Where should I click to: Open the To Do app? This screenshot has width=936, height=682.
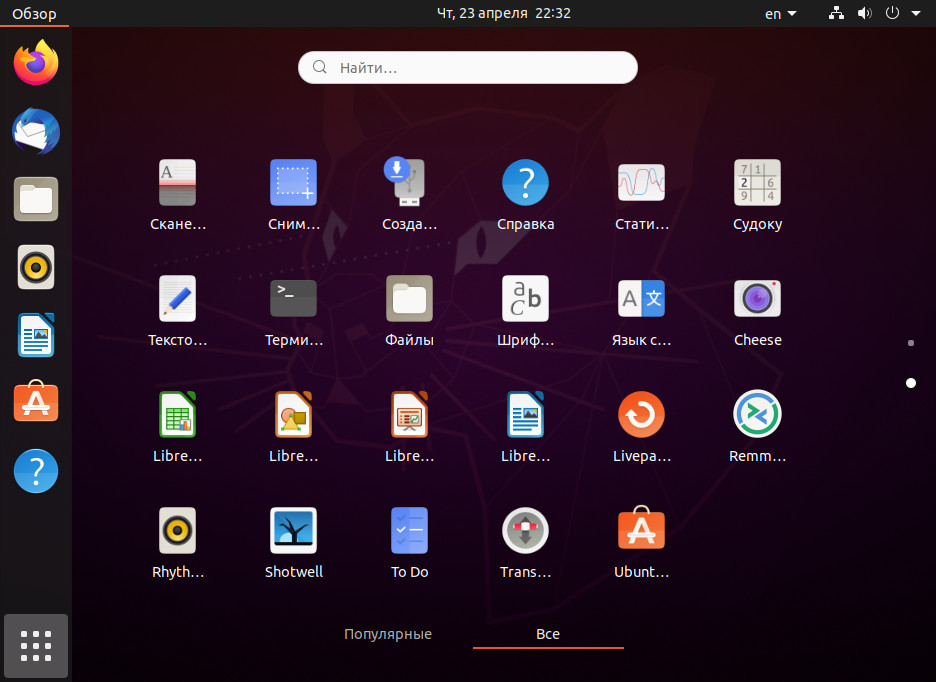pyautogui.click(x=409, y=530)
